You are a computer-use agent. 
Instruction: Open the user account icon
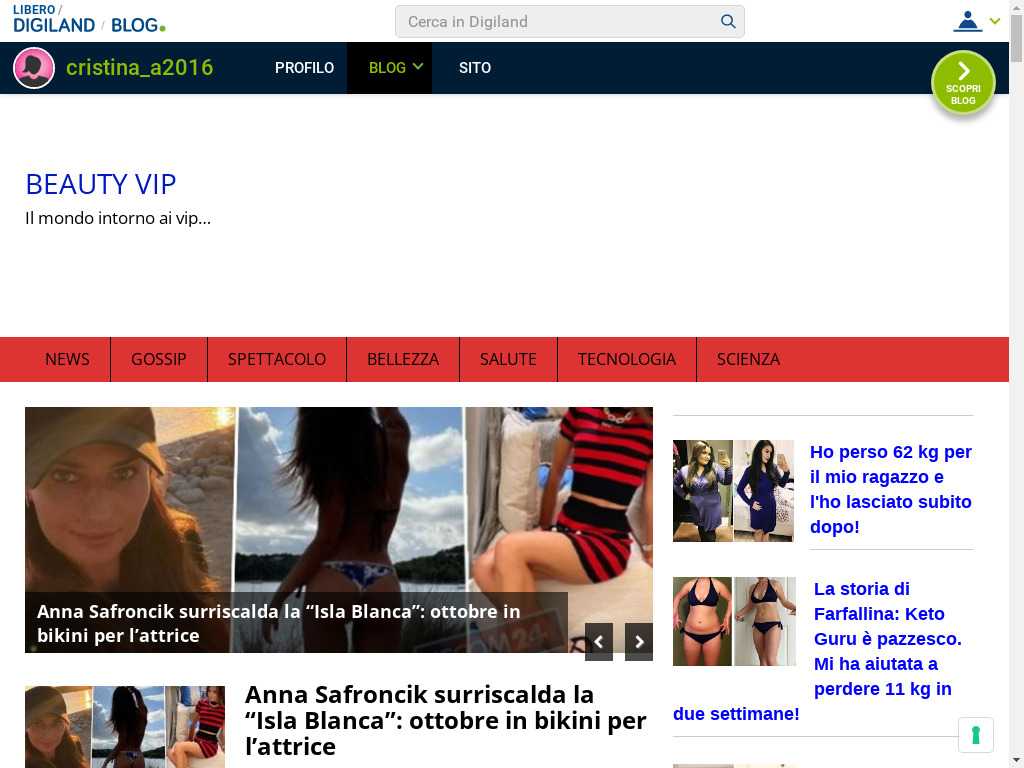[x=967, y=22]
